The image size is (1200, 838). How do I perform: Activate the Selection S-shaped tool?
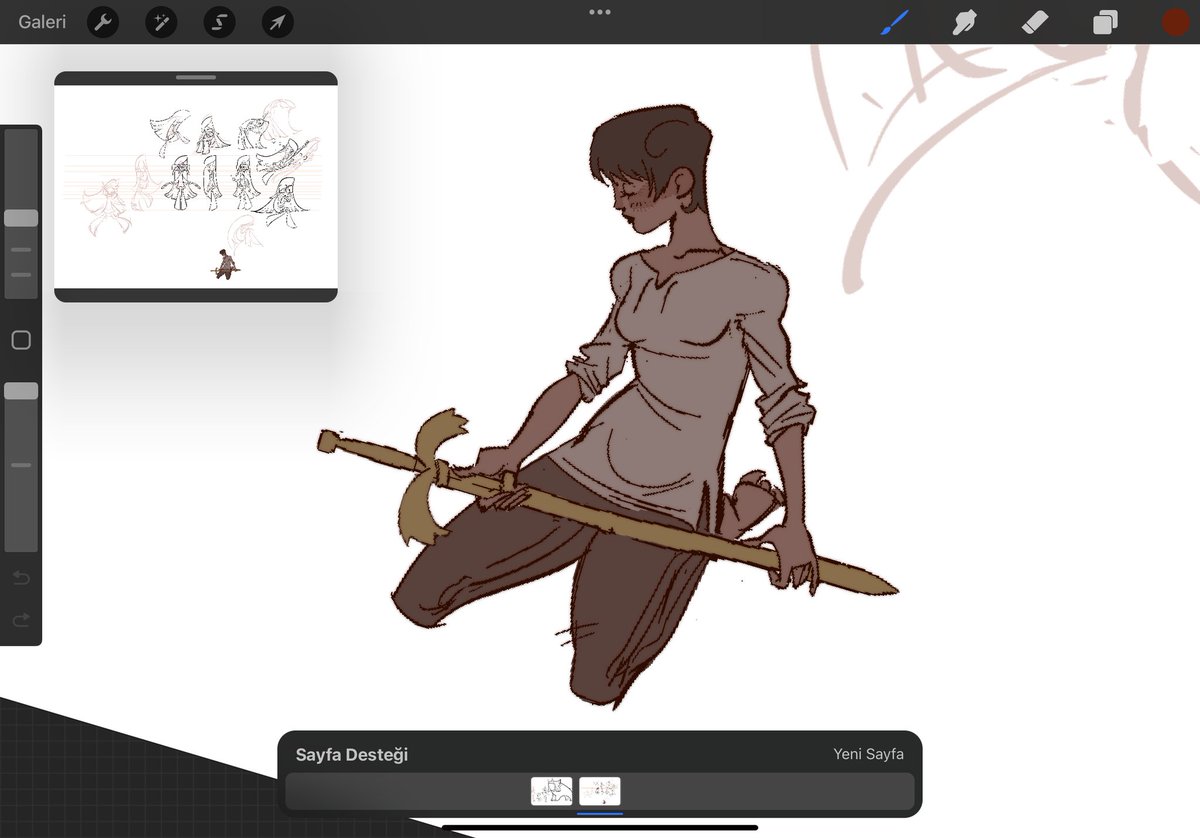click(x=219, y=21)
